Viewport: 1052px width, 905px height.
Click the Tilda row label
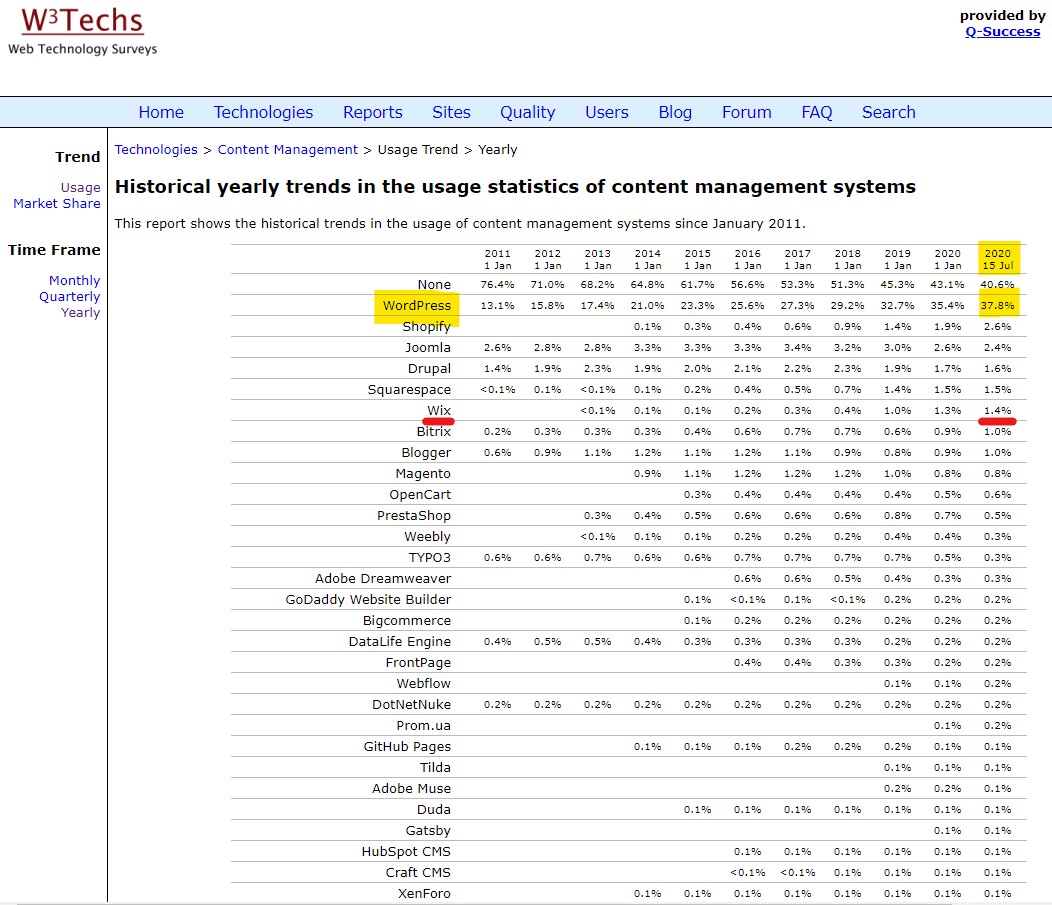[435, 767]
